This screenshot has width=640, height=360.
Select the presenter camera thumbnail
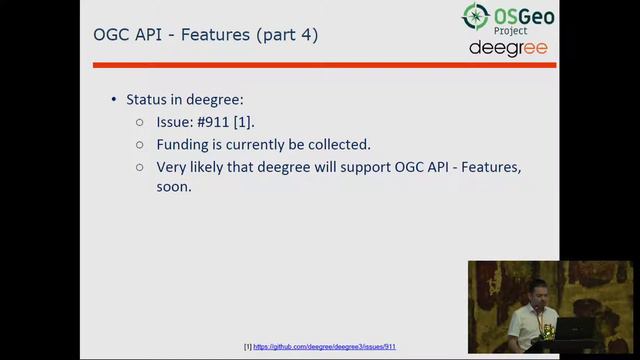tap(550, 307)
